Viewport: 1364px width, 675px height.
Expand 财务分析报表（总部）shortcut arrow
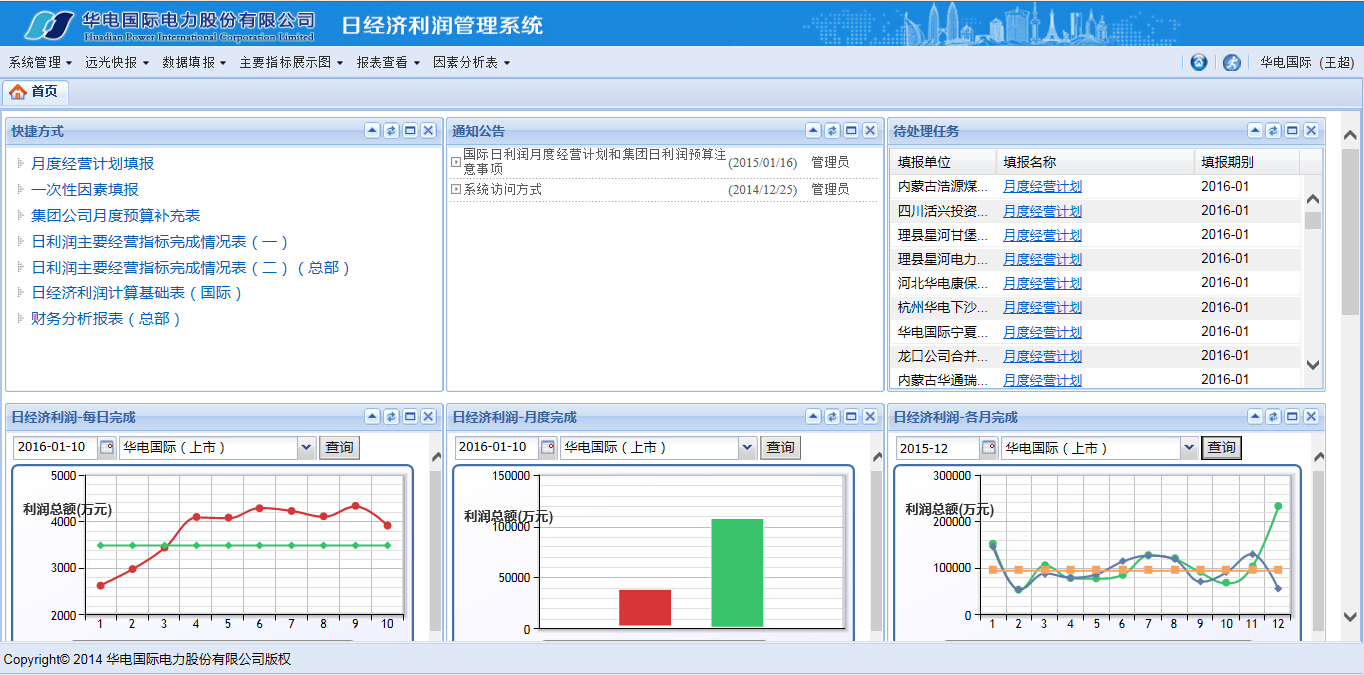pyautogui.click(x=20, y=319)
